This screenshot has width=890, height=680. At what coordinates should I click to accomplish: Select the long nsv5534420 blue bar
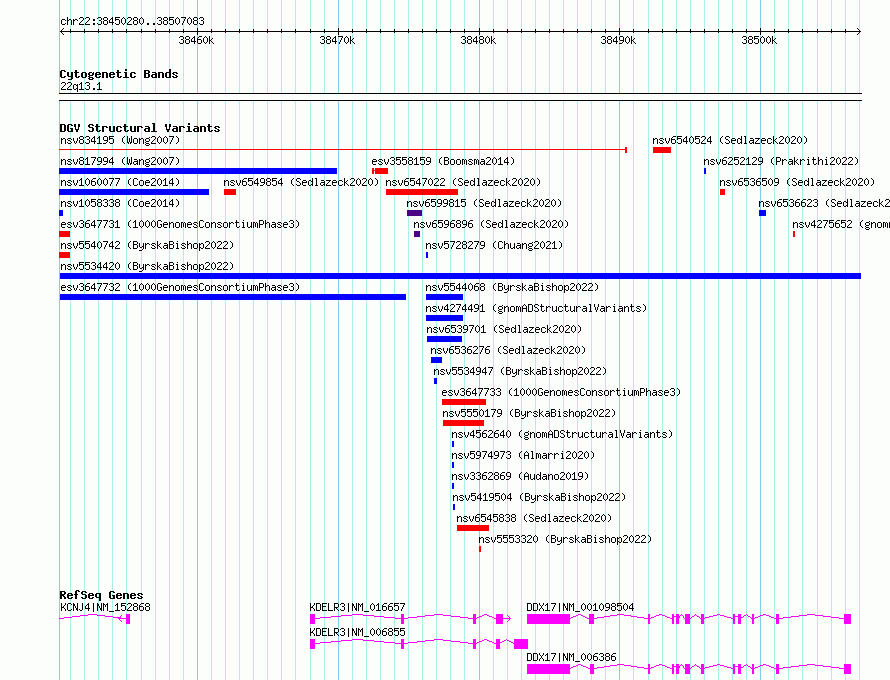[x=460, y=276]
